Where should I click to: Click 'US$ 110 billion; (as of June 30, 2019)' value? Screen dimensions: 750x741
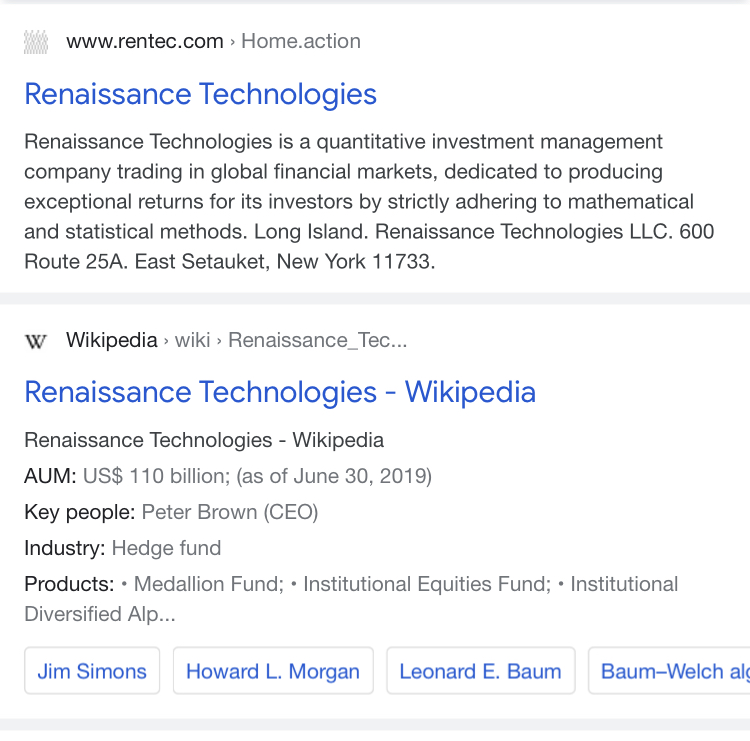[257, 476]
